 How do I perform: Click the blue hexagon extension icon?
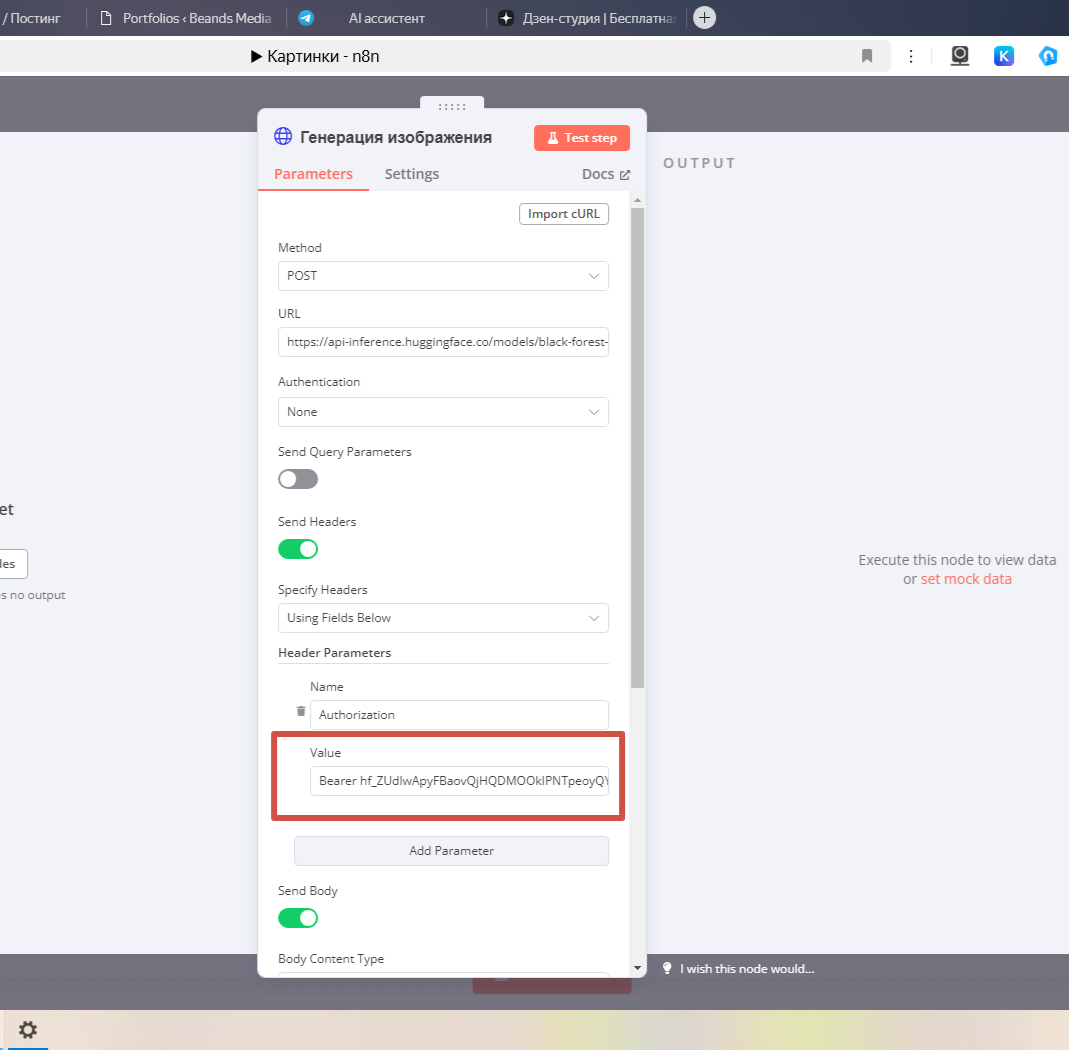coord(1048,56)
